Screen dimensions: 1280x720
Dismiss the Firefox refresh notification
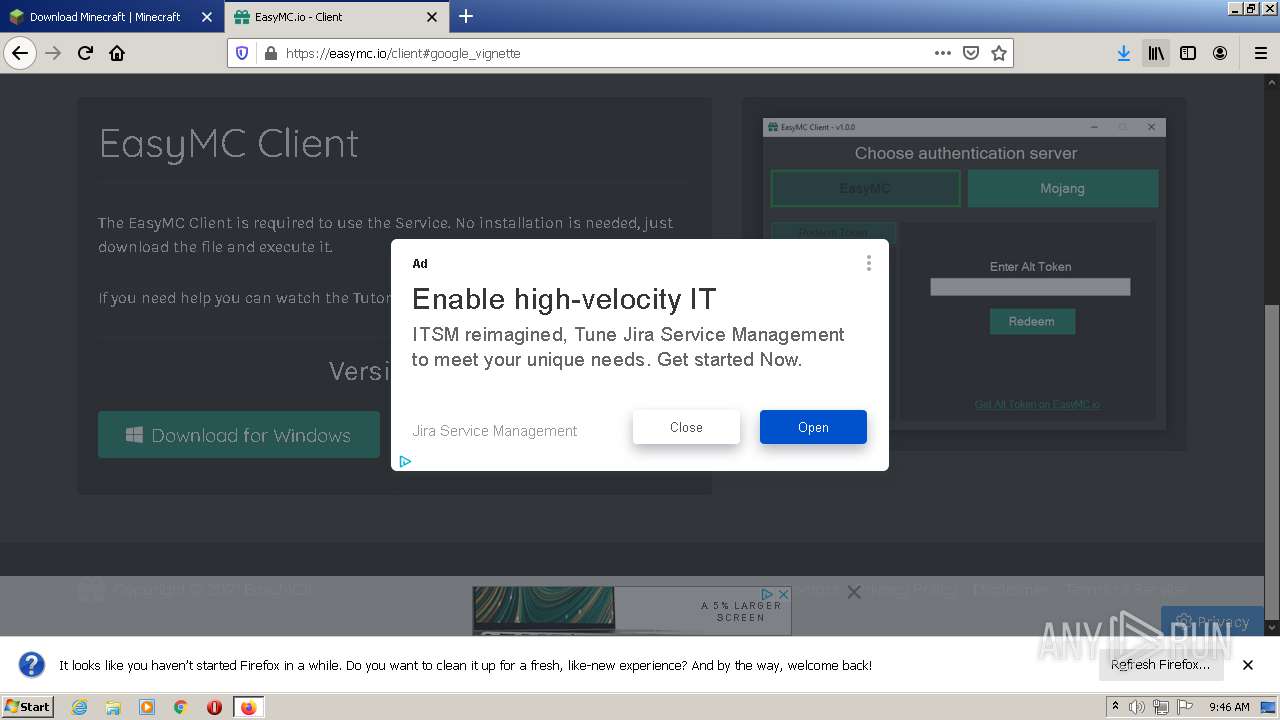[x=1248, y=665]
